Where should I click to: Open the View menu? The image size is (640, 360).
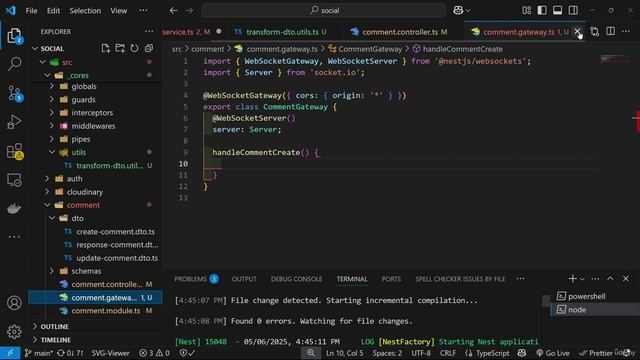[x=118, y=11]
